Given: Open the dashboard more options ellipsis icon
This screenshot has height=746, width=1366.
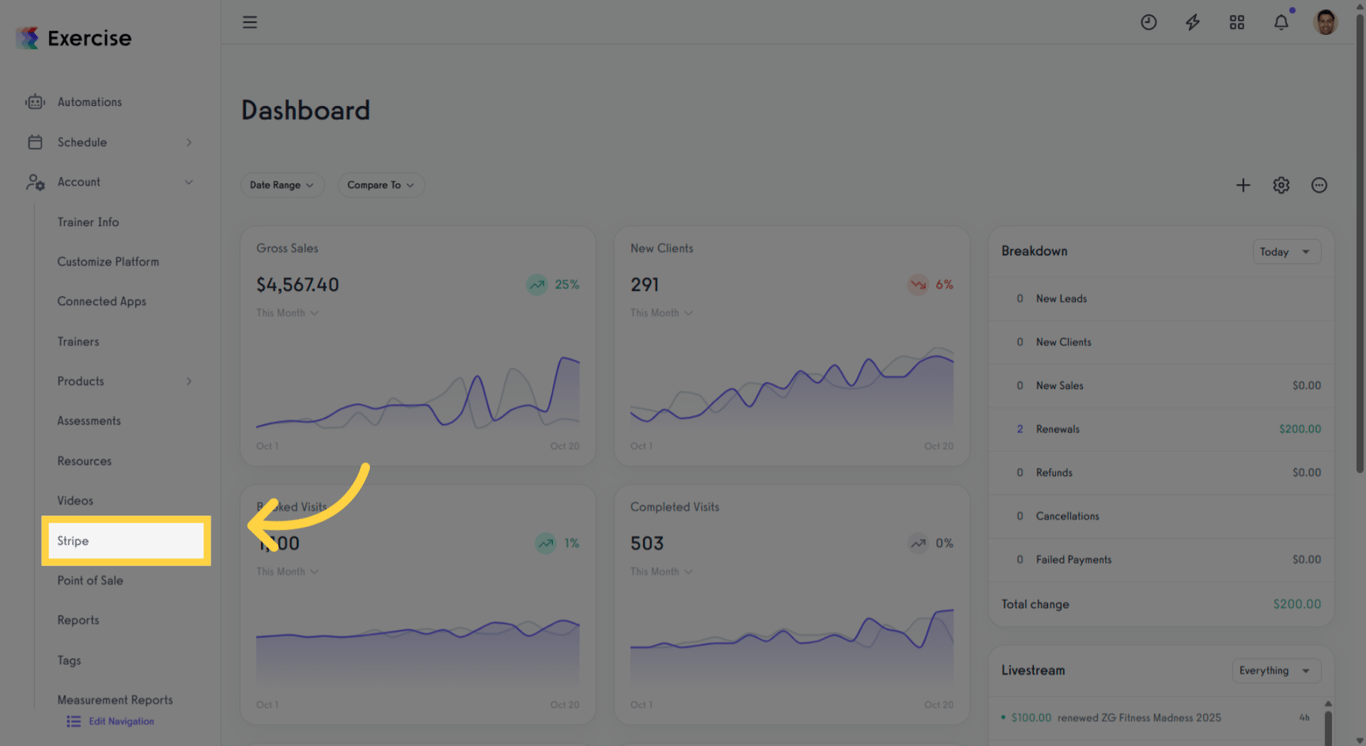Looking at the screenshot, I should 1319,185.
